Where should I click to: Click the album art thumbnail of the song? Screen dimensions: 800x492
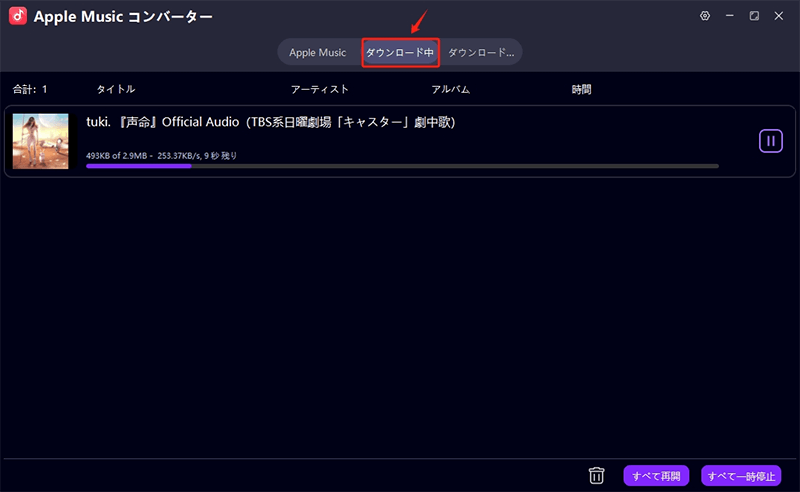[x=40, y=141]
